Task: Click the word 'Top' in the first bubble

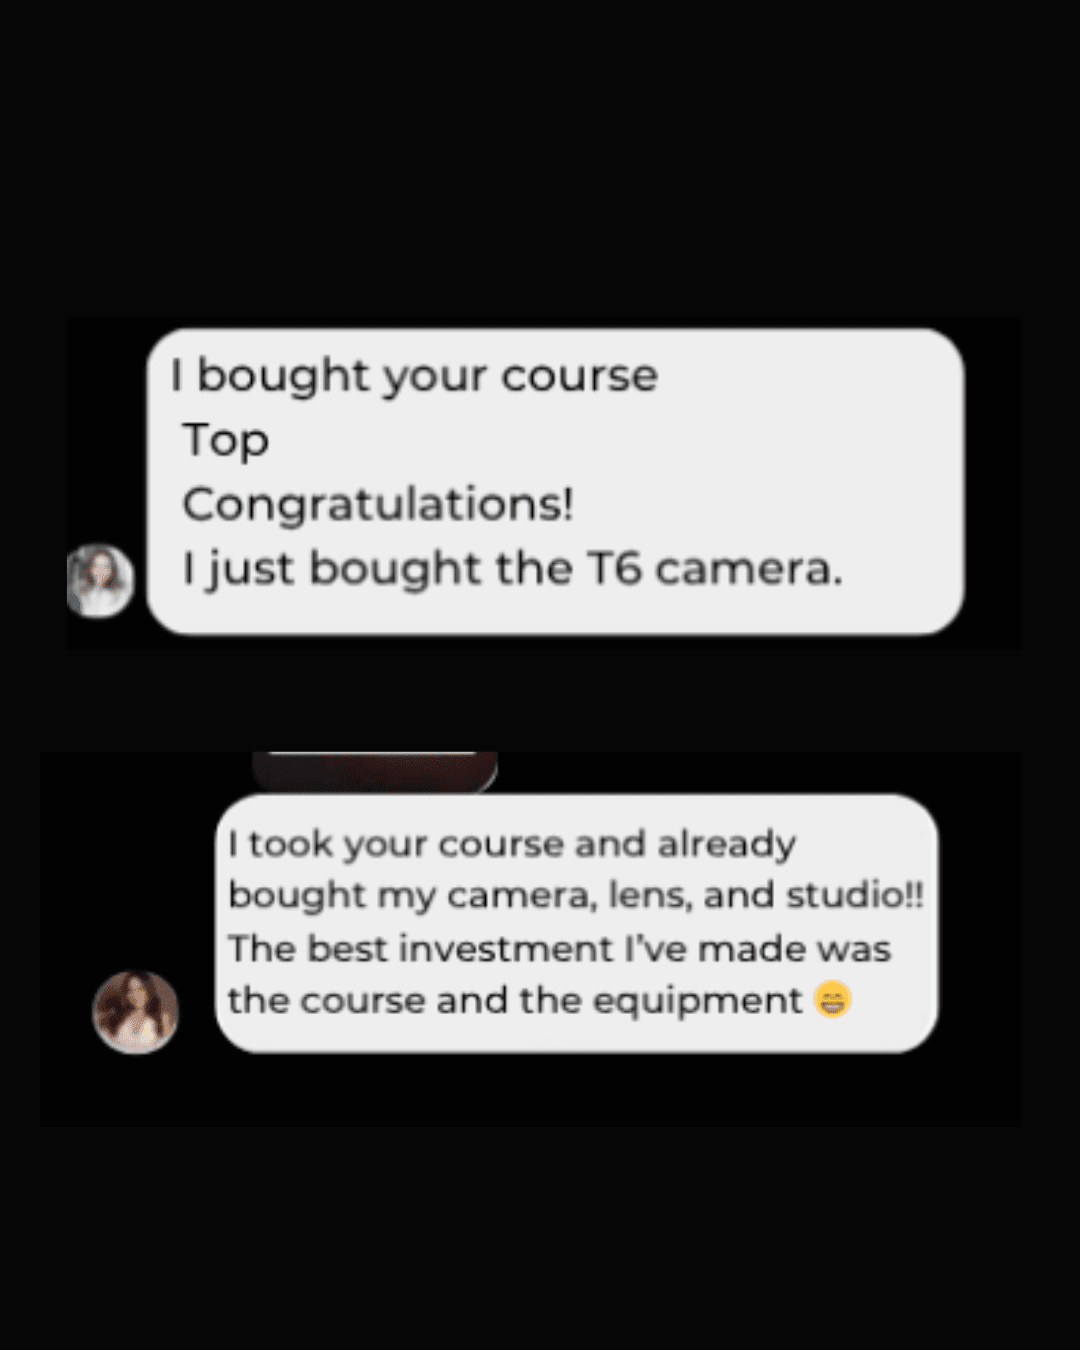Action: coord(226,441)
